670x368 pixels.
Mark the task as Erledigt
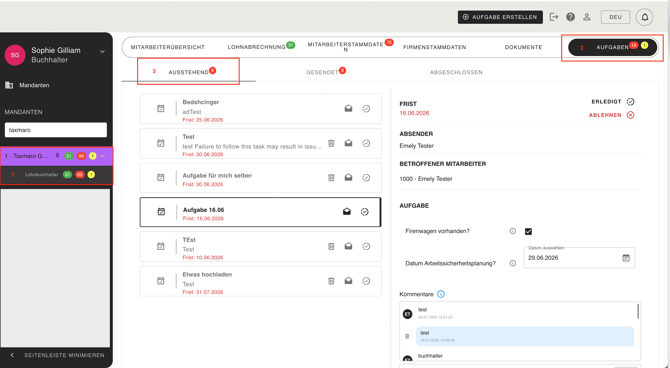click(x=613, y=102)
